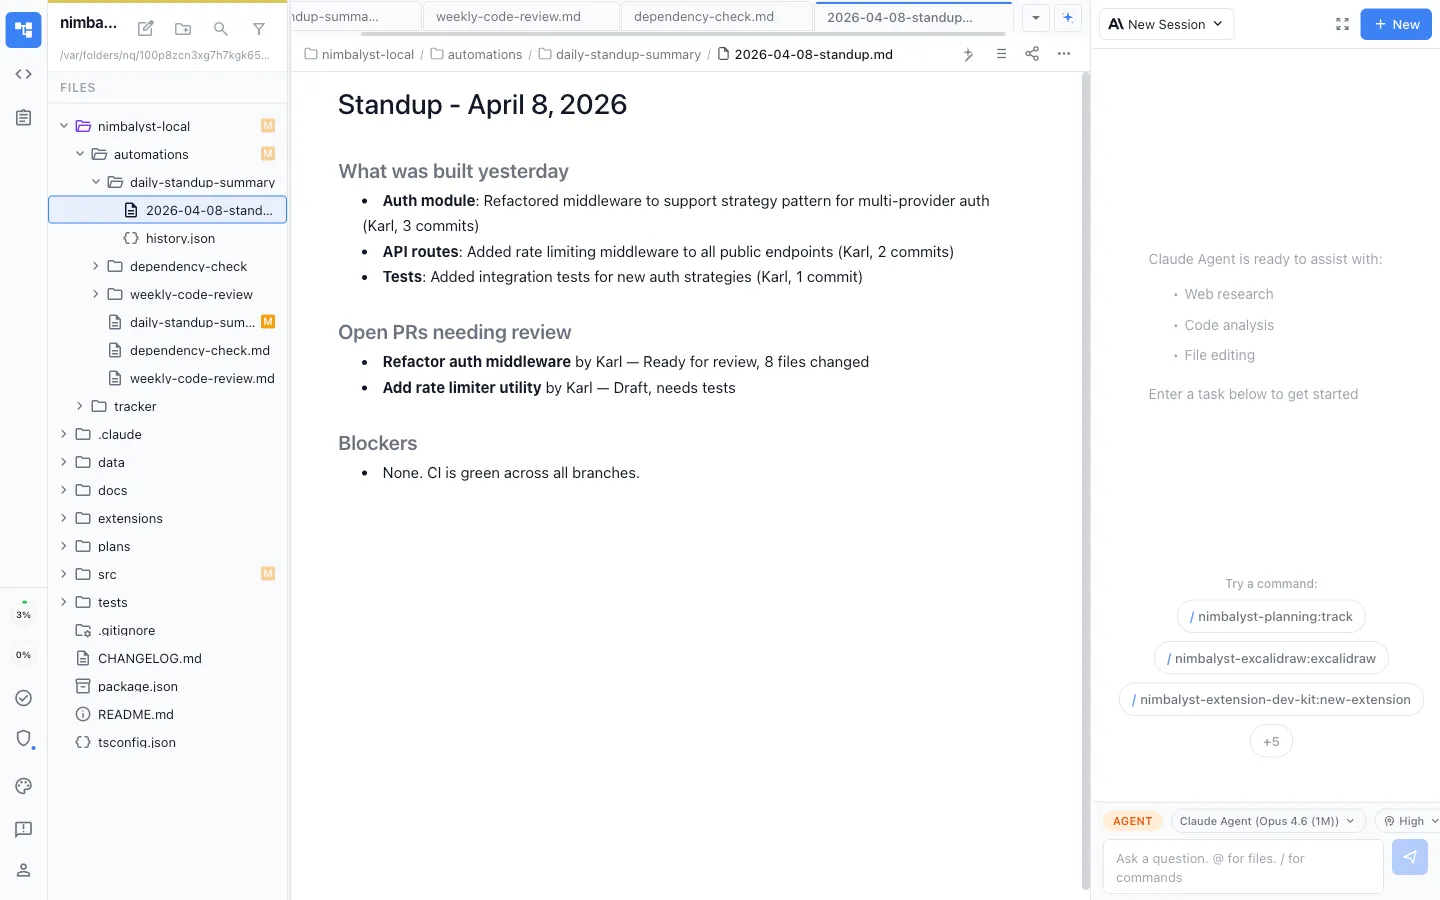The height and width of the screenshot is (900, 1440).
Task: Open the editor more options ellipsis
Action: coord(1064,54)
